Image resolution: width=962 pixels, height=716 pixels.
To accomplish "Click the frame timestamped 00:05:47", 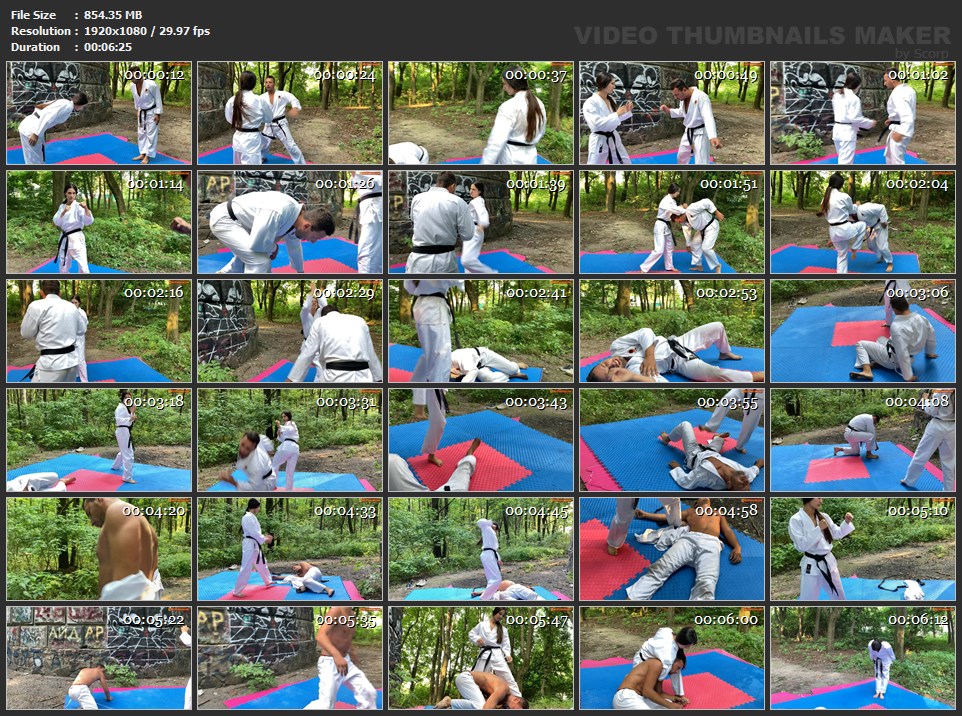I will (481, 658).
